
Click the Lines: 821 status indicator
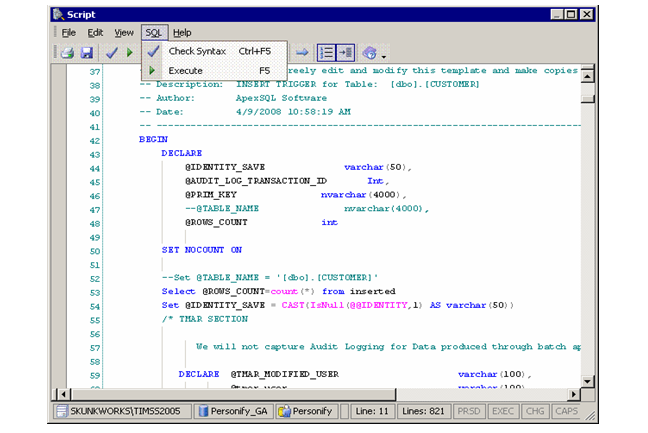tap(423, 411)
